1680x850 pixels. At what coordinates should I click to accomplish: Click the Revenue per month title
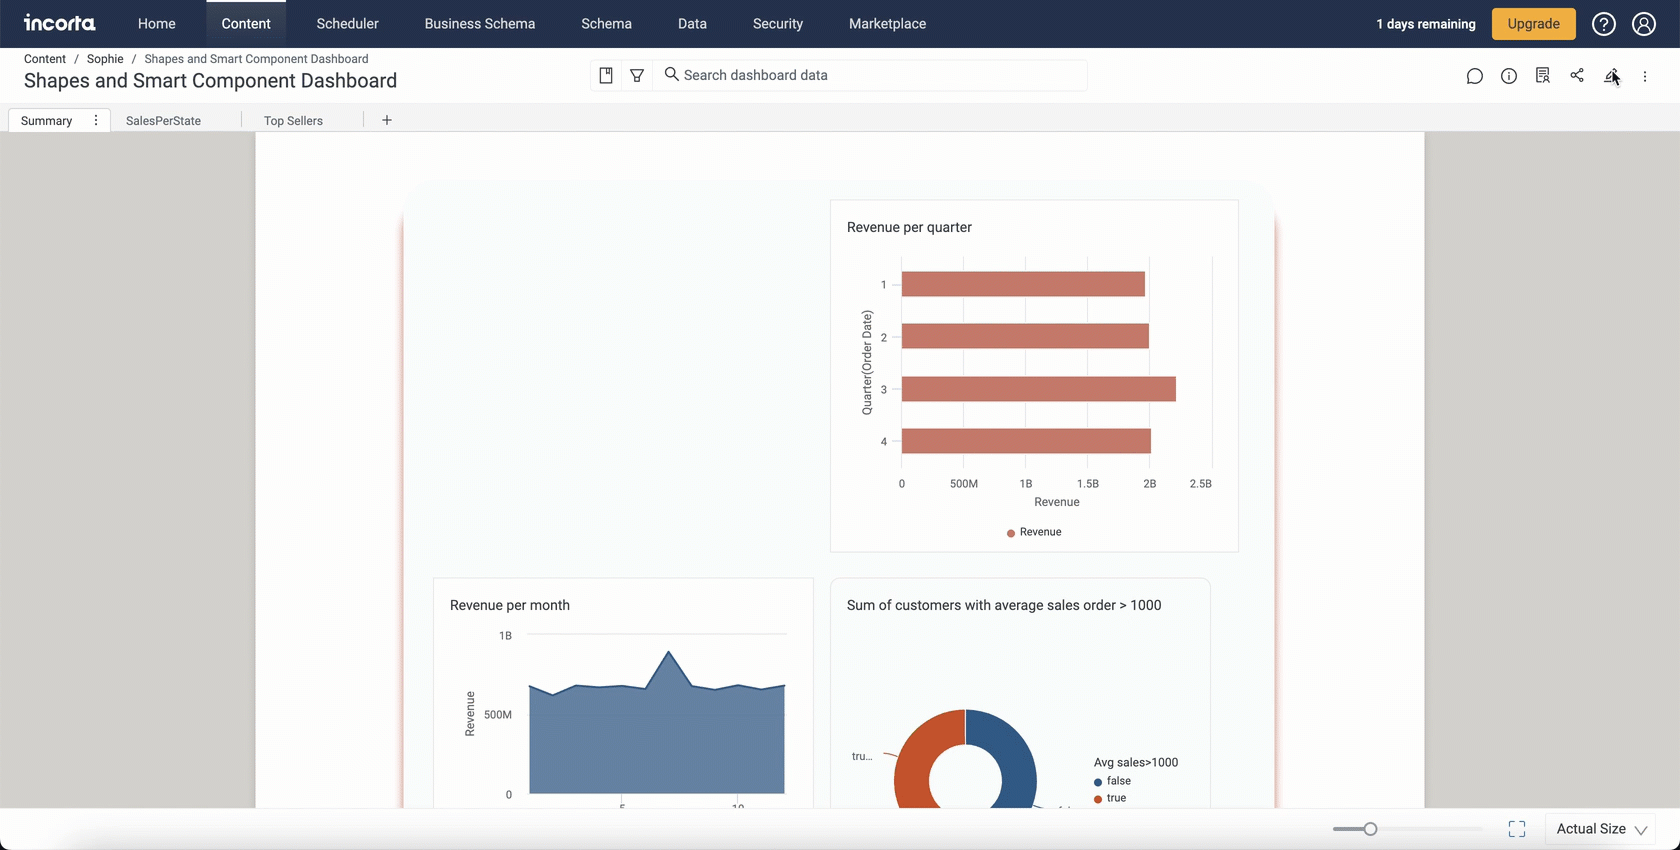click(x=510, y=605)
